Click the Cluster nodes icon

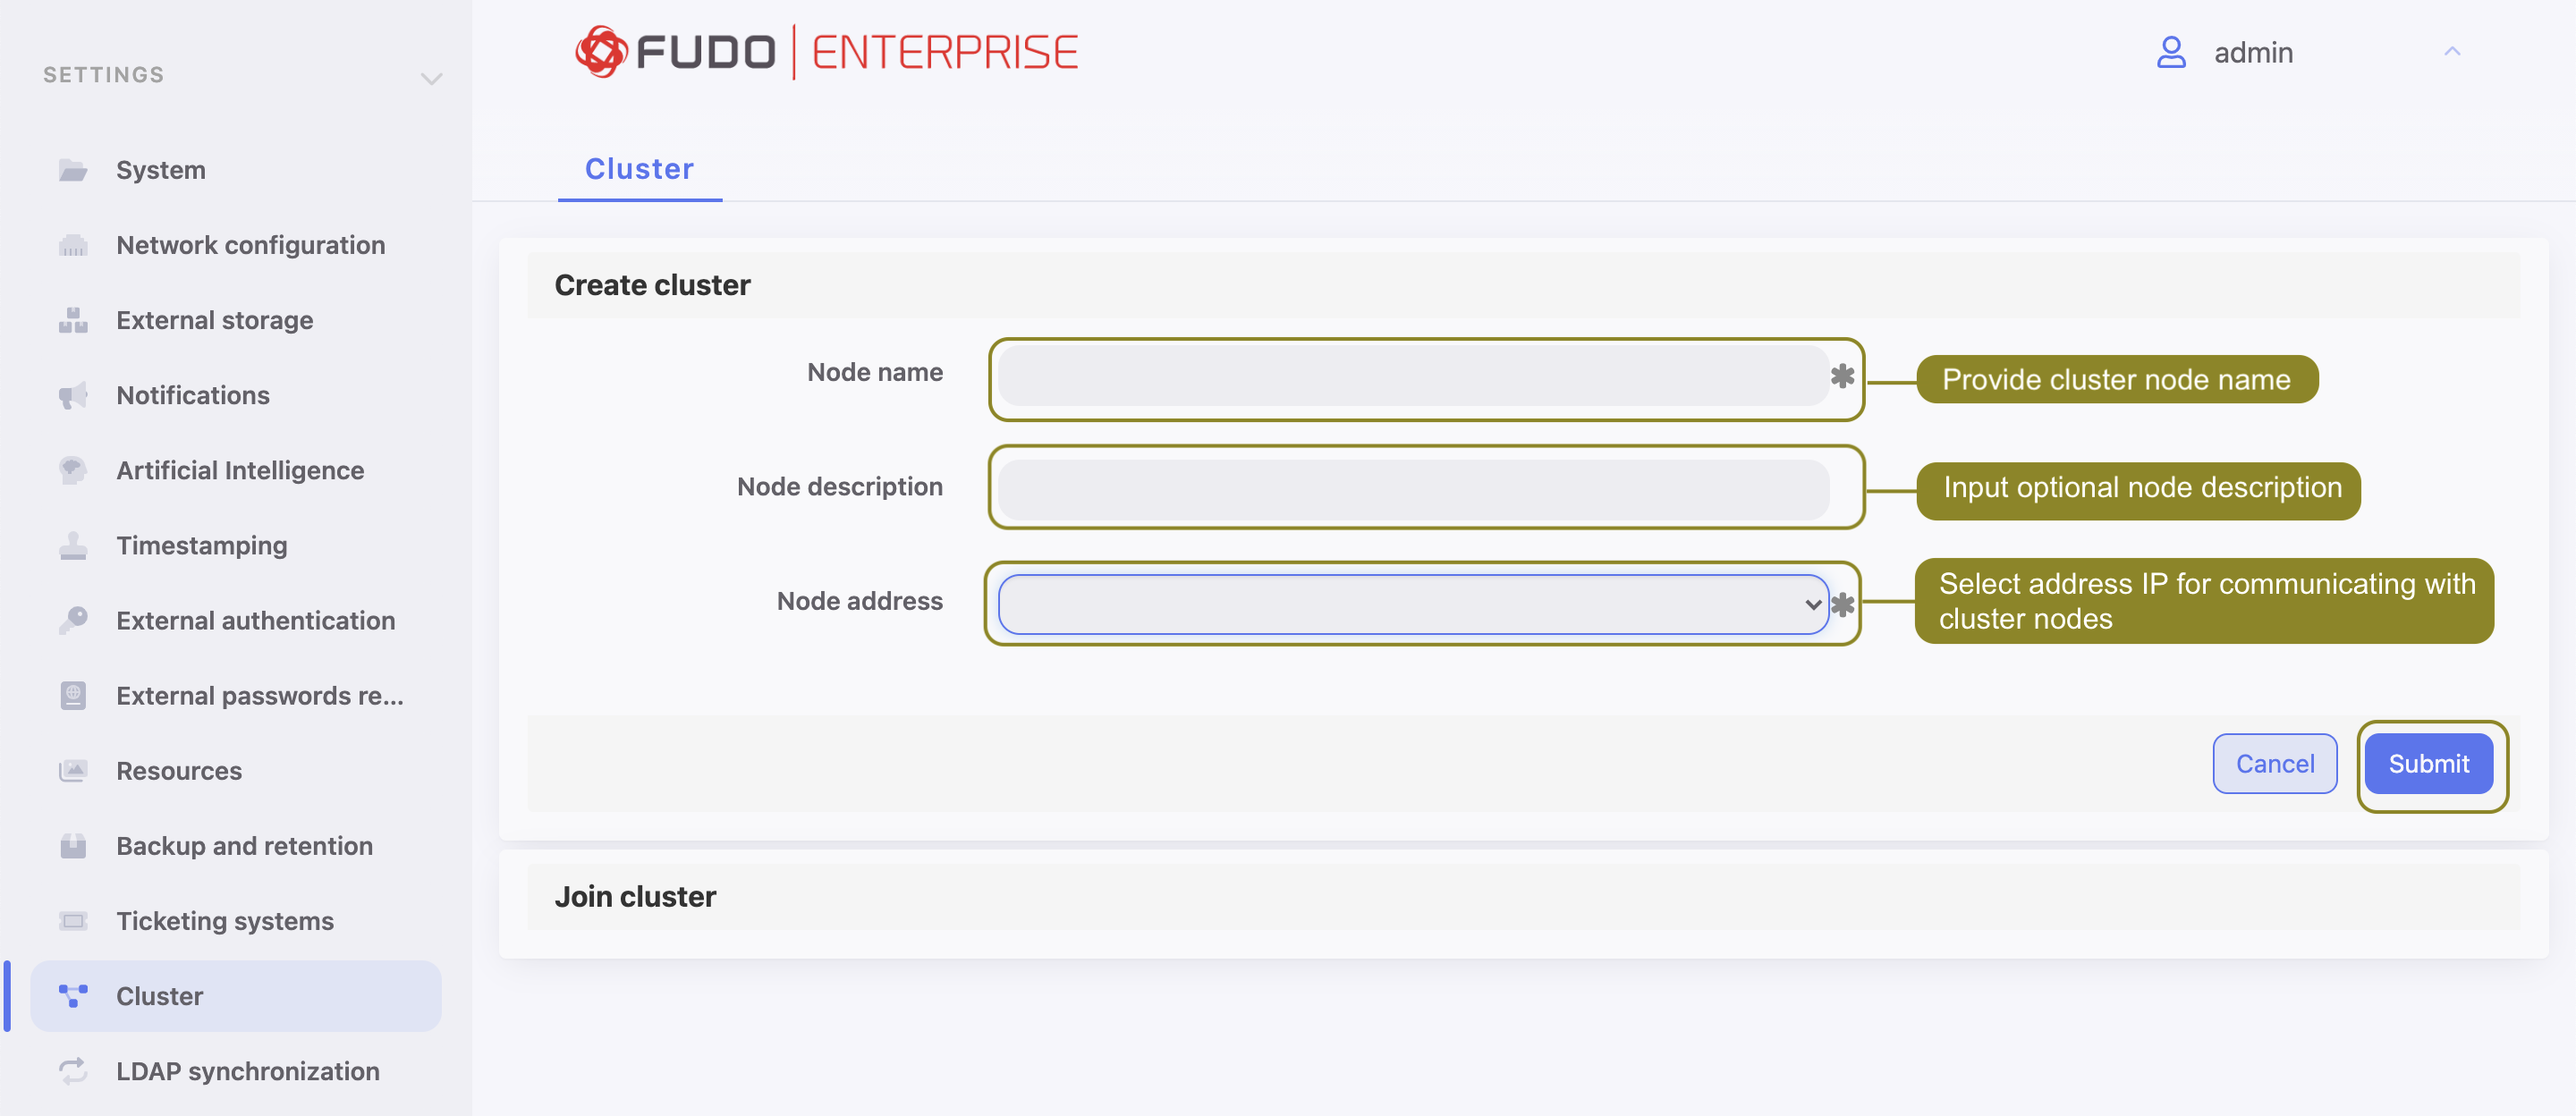pos(73,995)
